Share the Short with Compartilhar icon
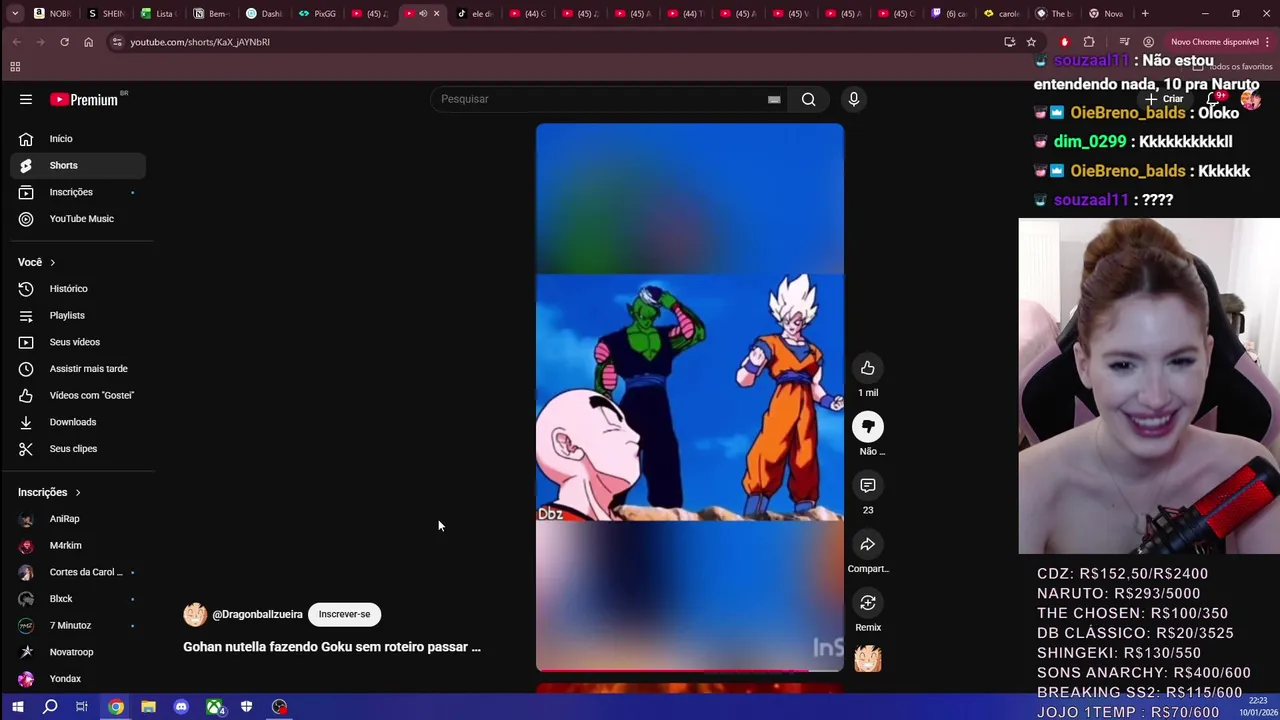 pos(868,544)
